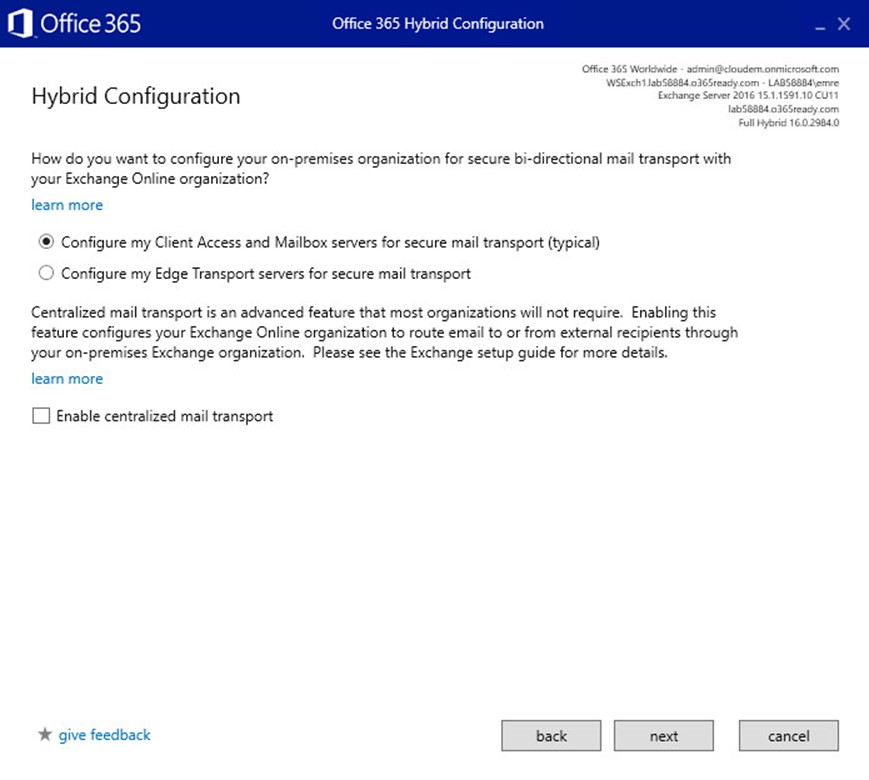The height and width of the screenshot is (780, 869).
Task: Enable the centralized mail transport checkbox
Action: (x=41, y=416)
